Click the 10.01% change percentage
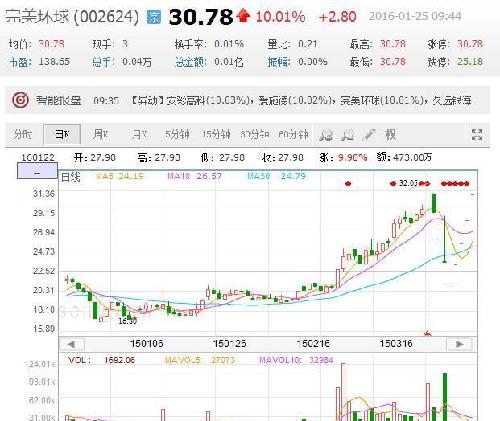 [280, 17]
